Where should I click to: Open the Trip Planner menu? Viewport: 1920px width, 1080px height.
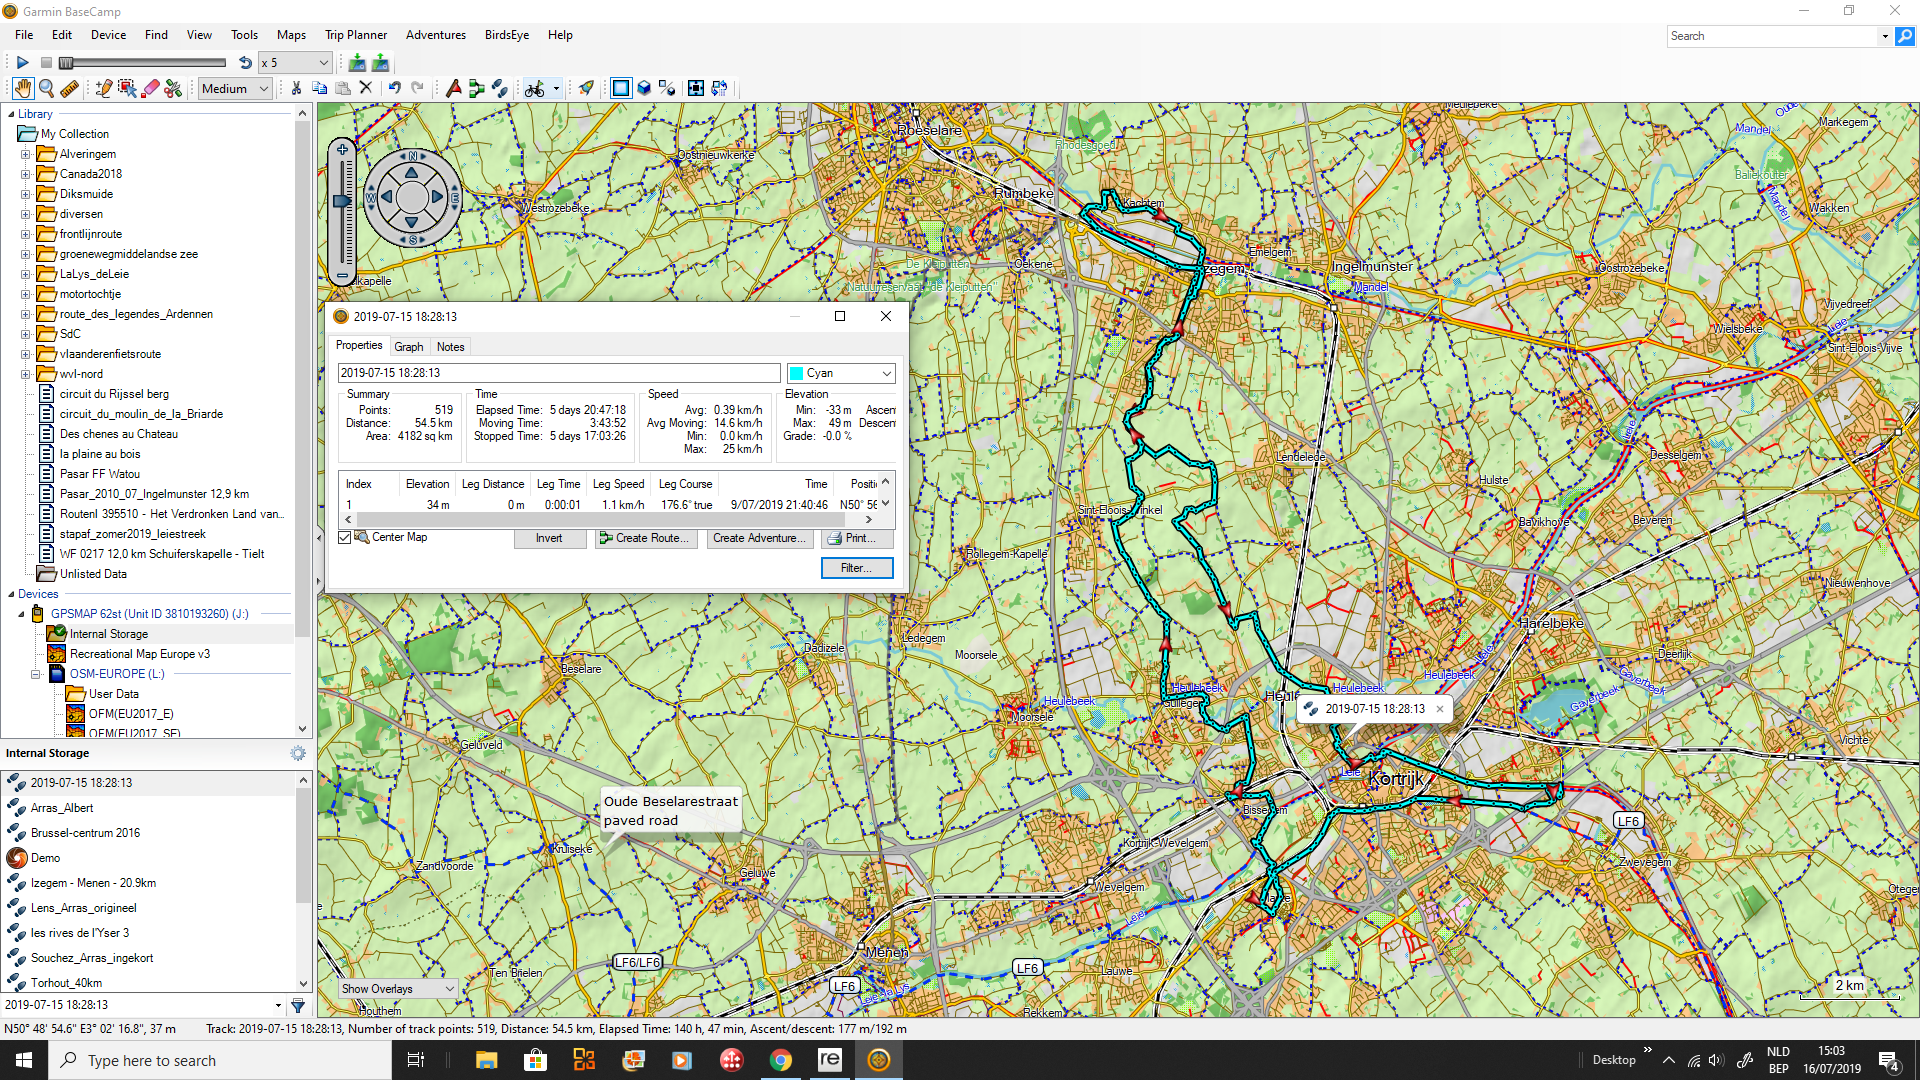pyautogui.click(x=356, y=35)
